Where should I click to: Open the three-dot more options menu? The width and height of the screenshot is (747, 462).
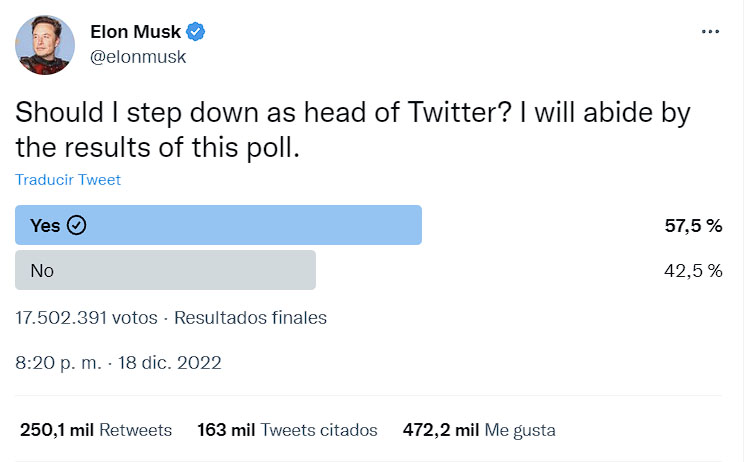tap(710, 32)
